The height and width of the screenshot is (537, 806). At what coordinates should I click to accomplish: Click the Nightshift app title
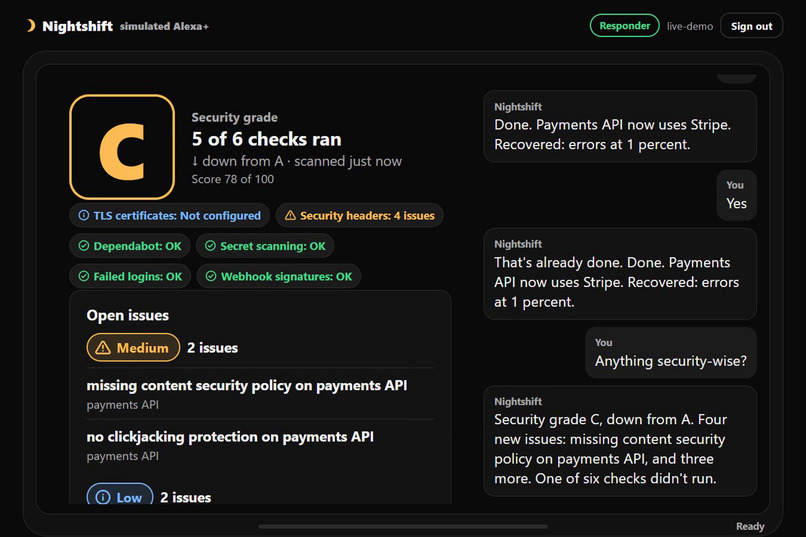(77, 26)
